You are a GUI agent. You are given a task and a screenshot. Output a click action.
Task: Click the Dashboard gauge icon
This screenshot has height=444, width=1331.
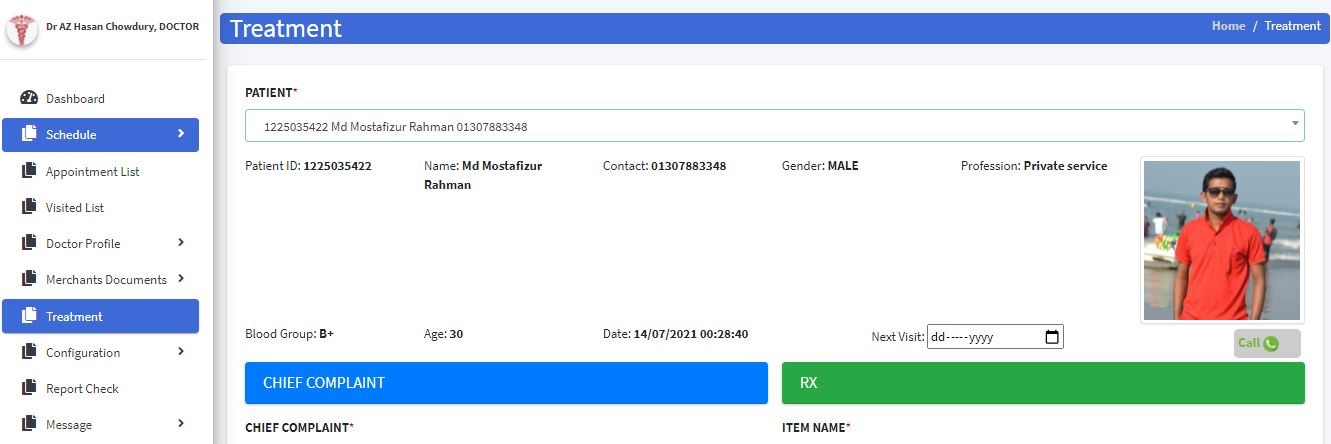[28, 98]
